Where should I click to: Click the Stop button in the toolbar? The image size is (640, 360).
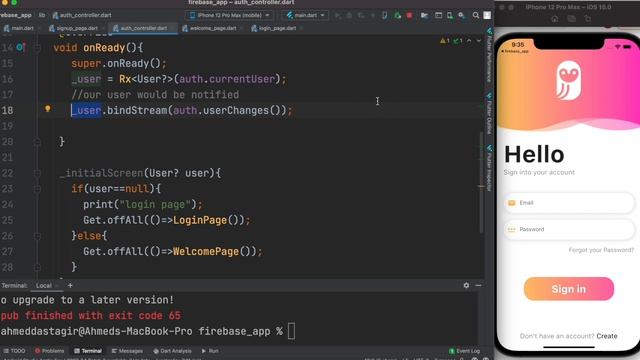(x=409, y=16)
